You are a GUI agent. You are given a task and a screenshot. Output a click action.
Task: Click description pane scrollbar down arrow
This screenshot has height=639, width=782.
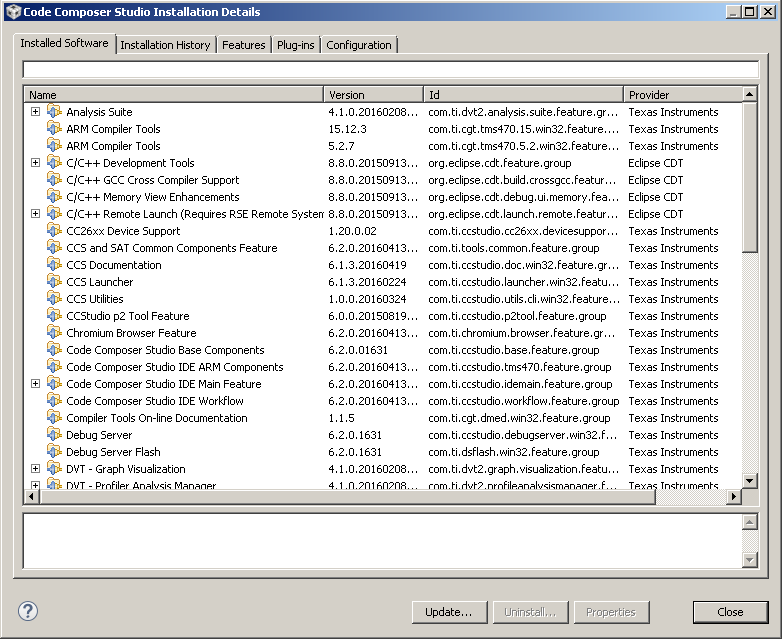tap(750, 560)
